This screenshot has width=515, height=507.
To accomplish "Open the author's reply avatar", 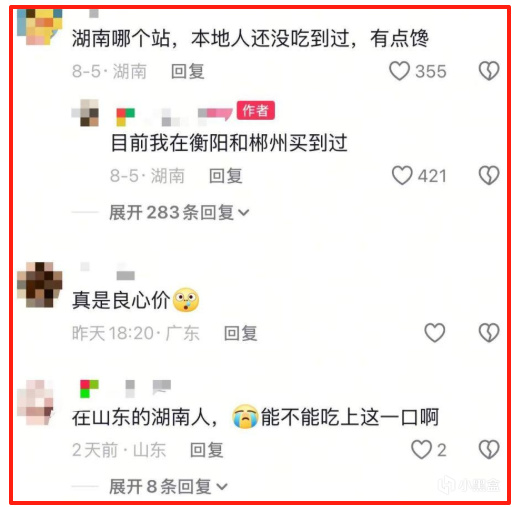I will [x=85, y=113].
